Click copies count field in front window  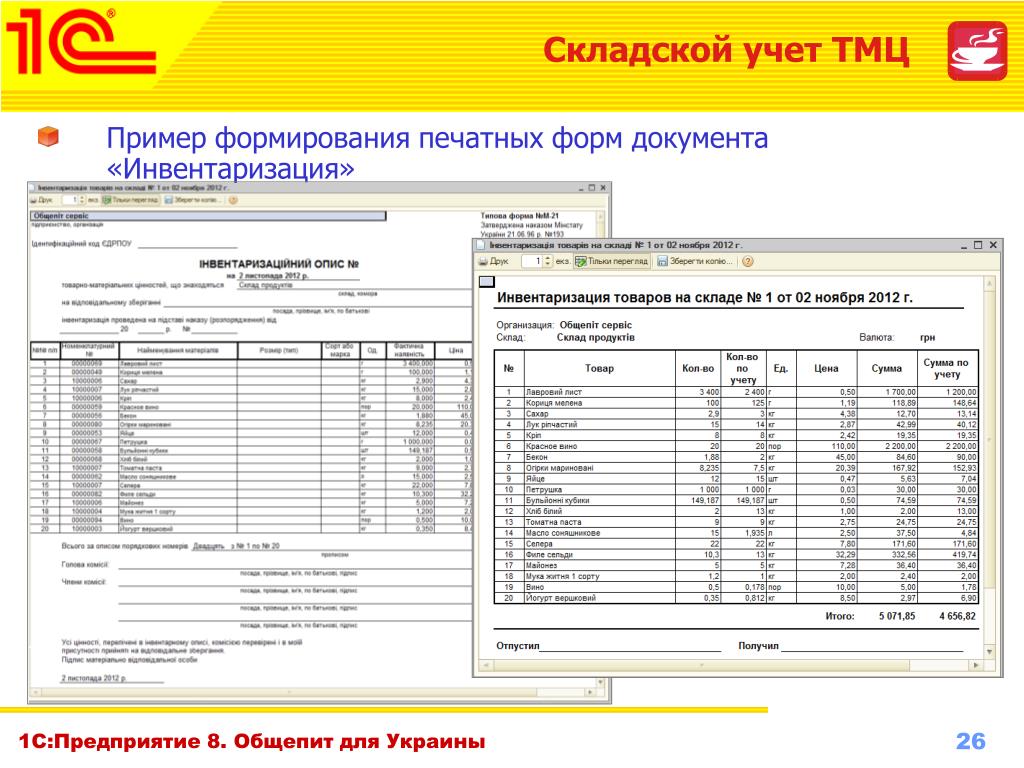click(532, 261)
